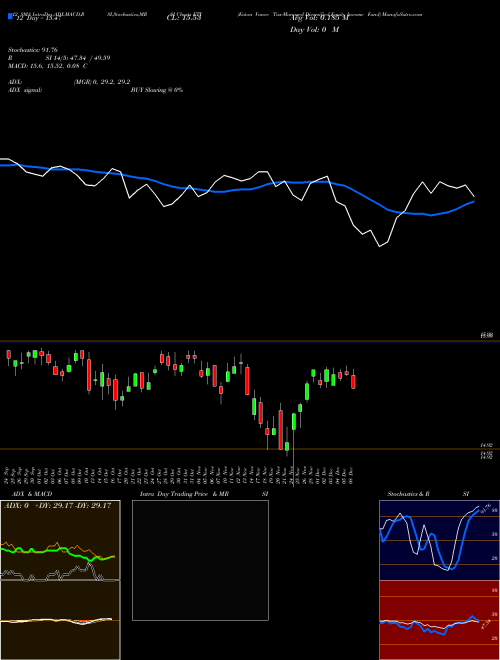Click 'Intra Day Trading Price & MR' title
500x660 pixels.
[x=184, y=494]
